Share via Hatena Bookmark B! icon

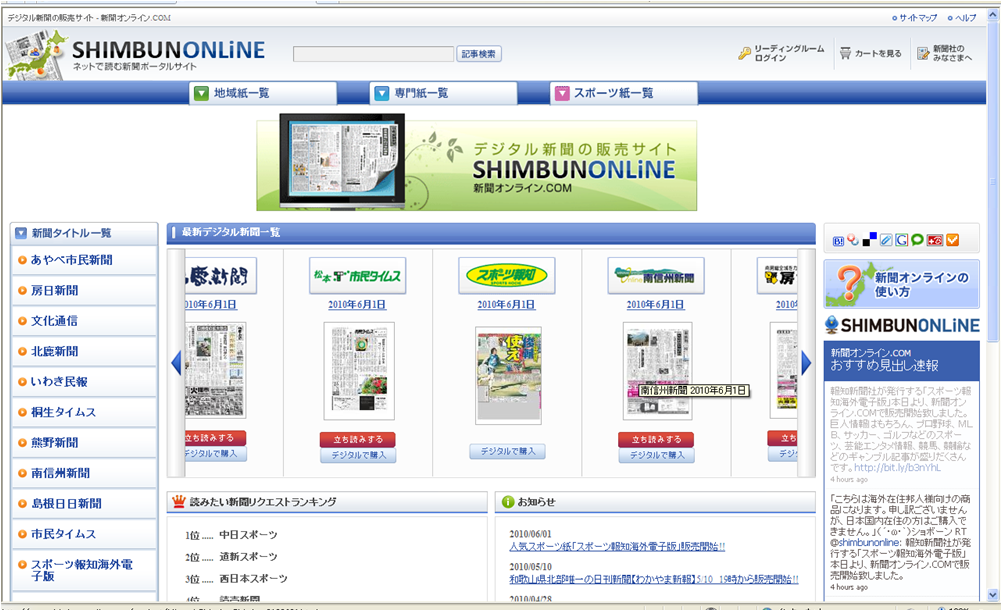coord(838,240)
